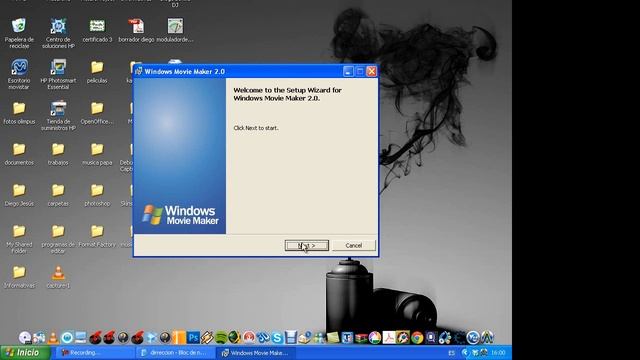Launch Picasa from the dock

coord(375,338)
